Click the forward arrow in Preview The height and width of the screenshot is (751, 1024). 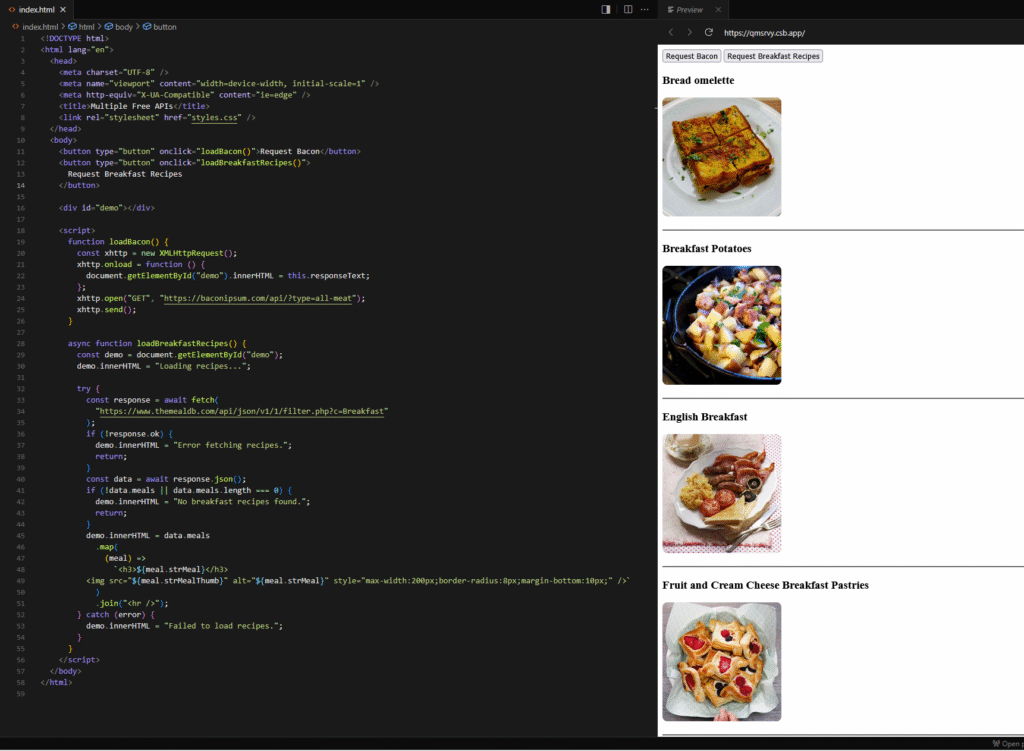pos(689,32)
